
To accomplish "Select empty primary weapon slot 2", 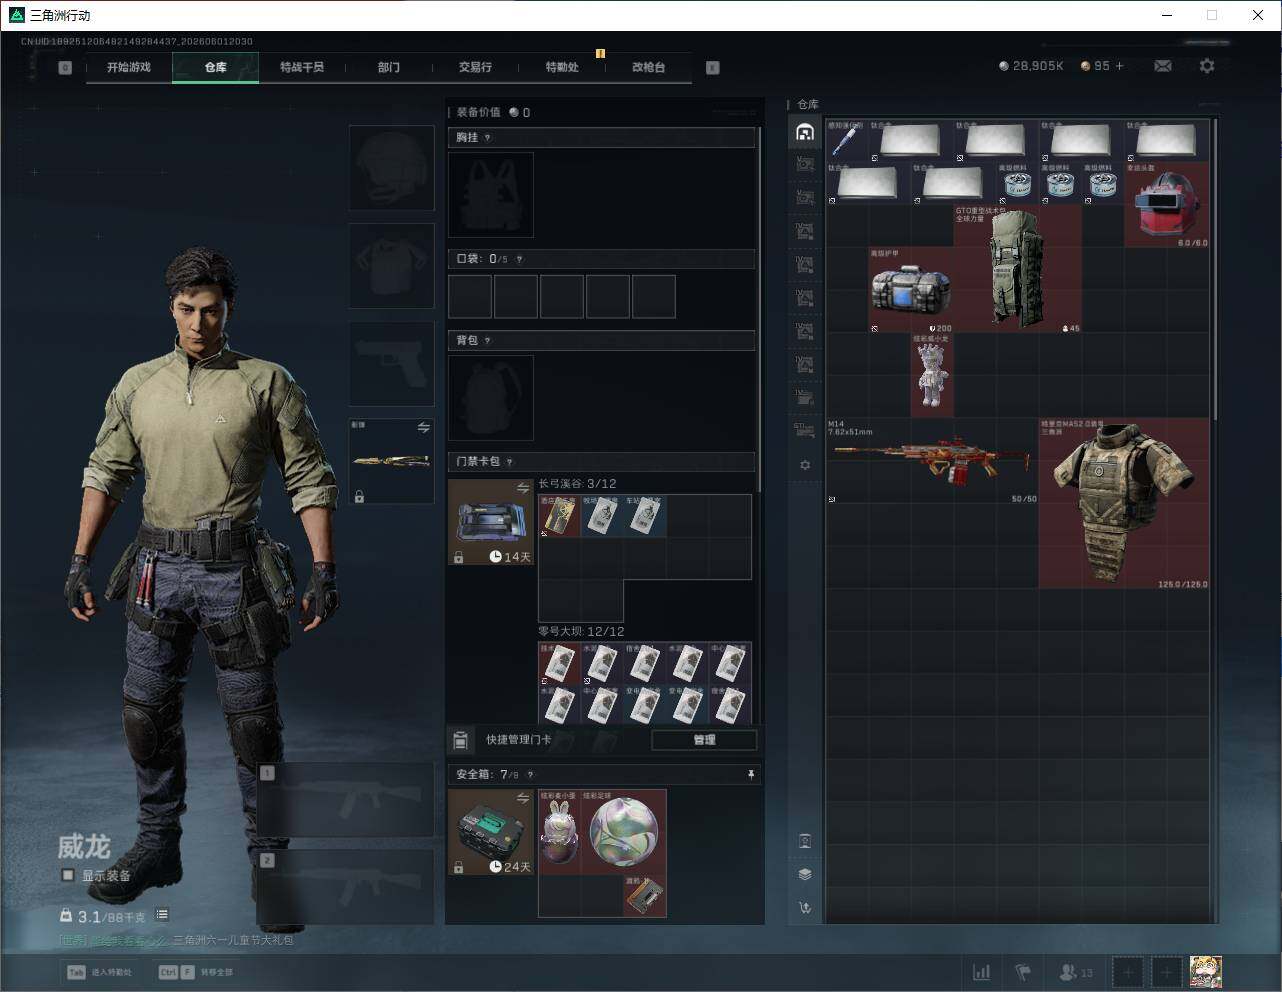I will pyautogui.click(x=345, y=887).
